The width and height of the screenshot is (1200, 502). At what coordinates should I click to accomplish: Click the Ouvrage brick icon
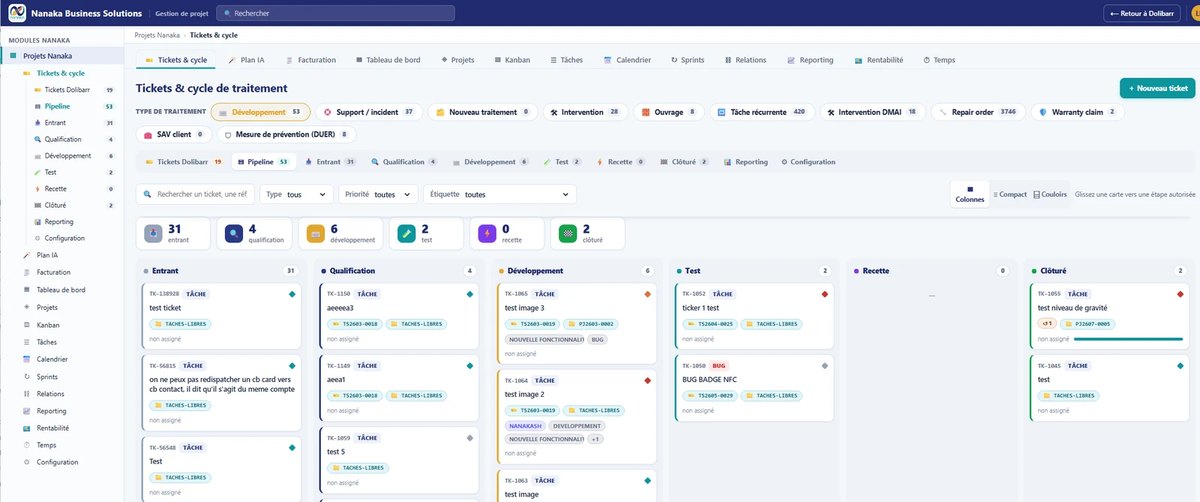pos(646,112)
